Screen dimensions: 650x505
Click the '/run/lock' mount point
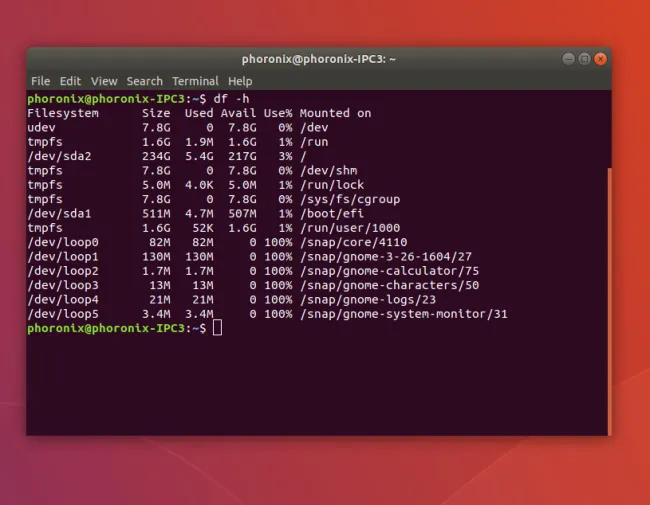pyautogui.click(x=332, y=185)
